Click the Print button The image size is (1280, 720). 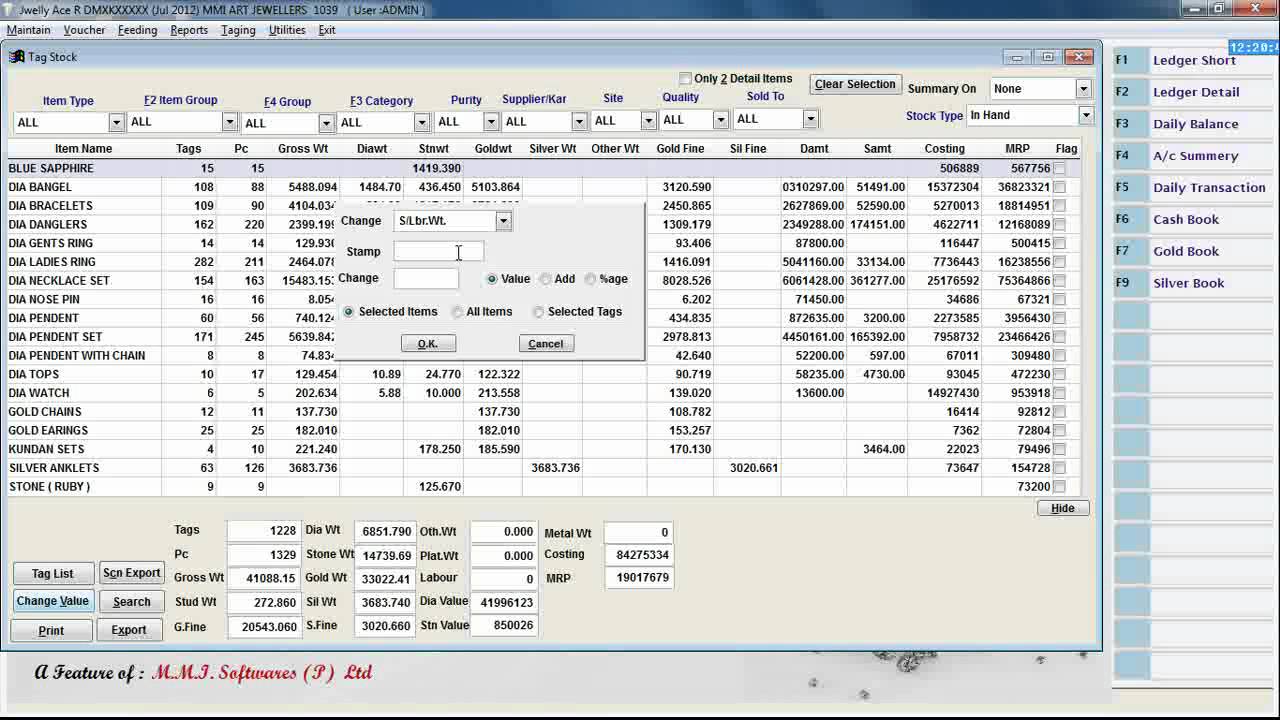tap(52, 631)
